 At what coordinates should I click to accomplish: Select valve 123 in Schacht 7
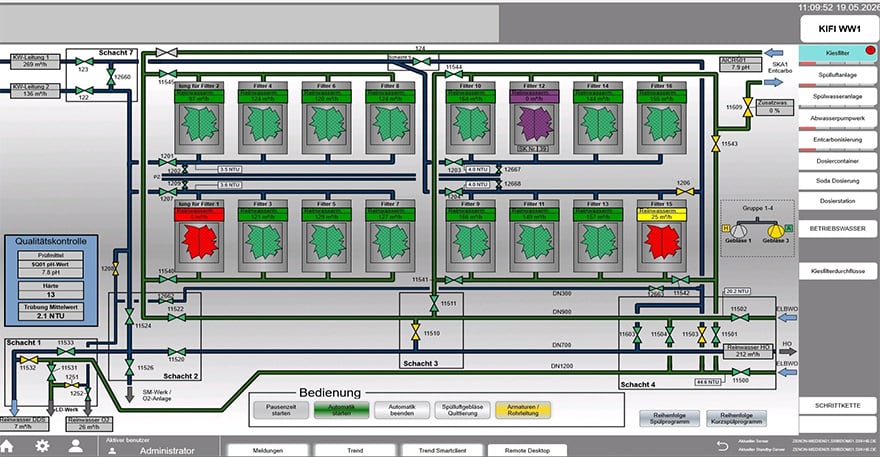tap(84, 61)
